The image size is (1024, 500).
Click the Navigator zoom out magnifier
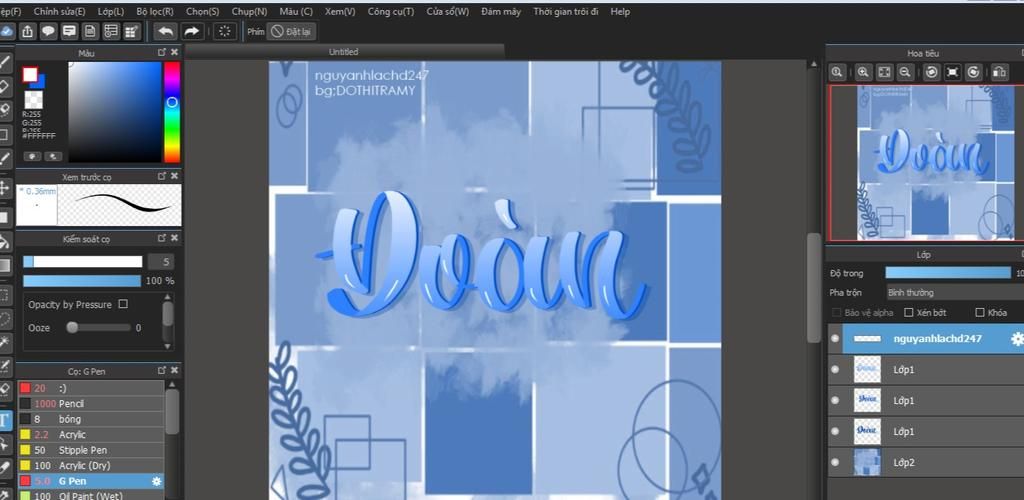904,72
